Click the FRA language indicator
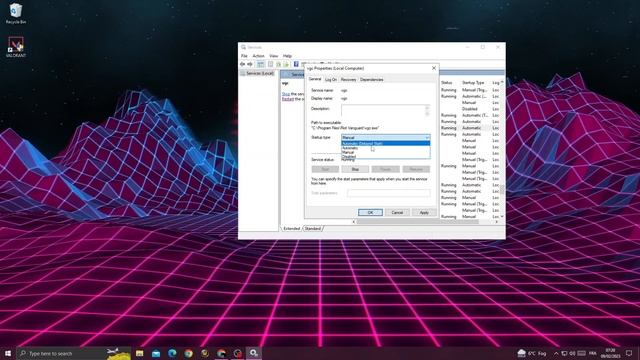Viewport: 640px width, 360px height. click(593, 353)
